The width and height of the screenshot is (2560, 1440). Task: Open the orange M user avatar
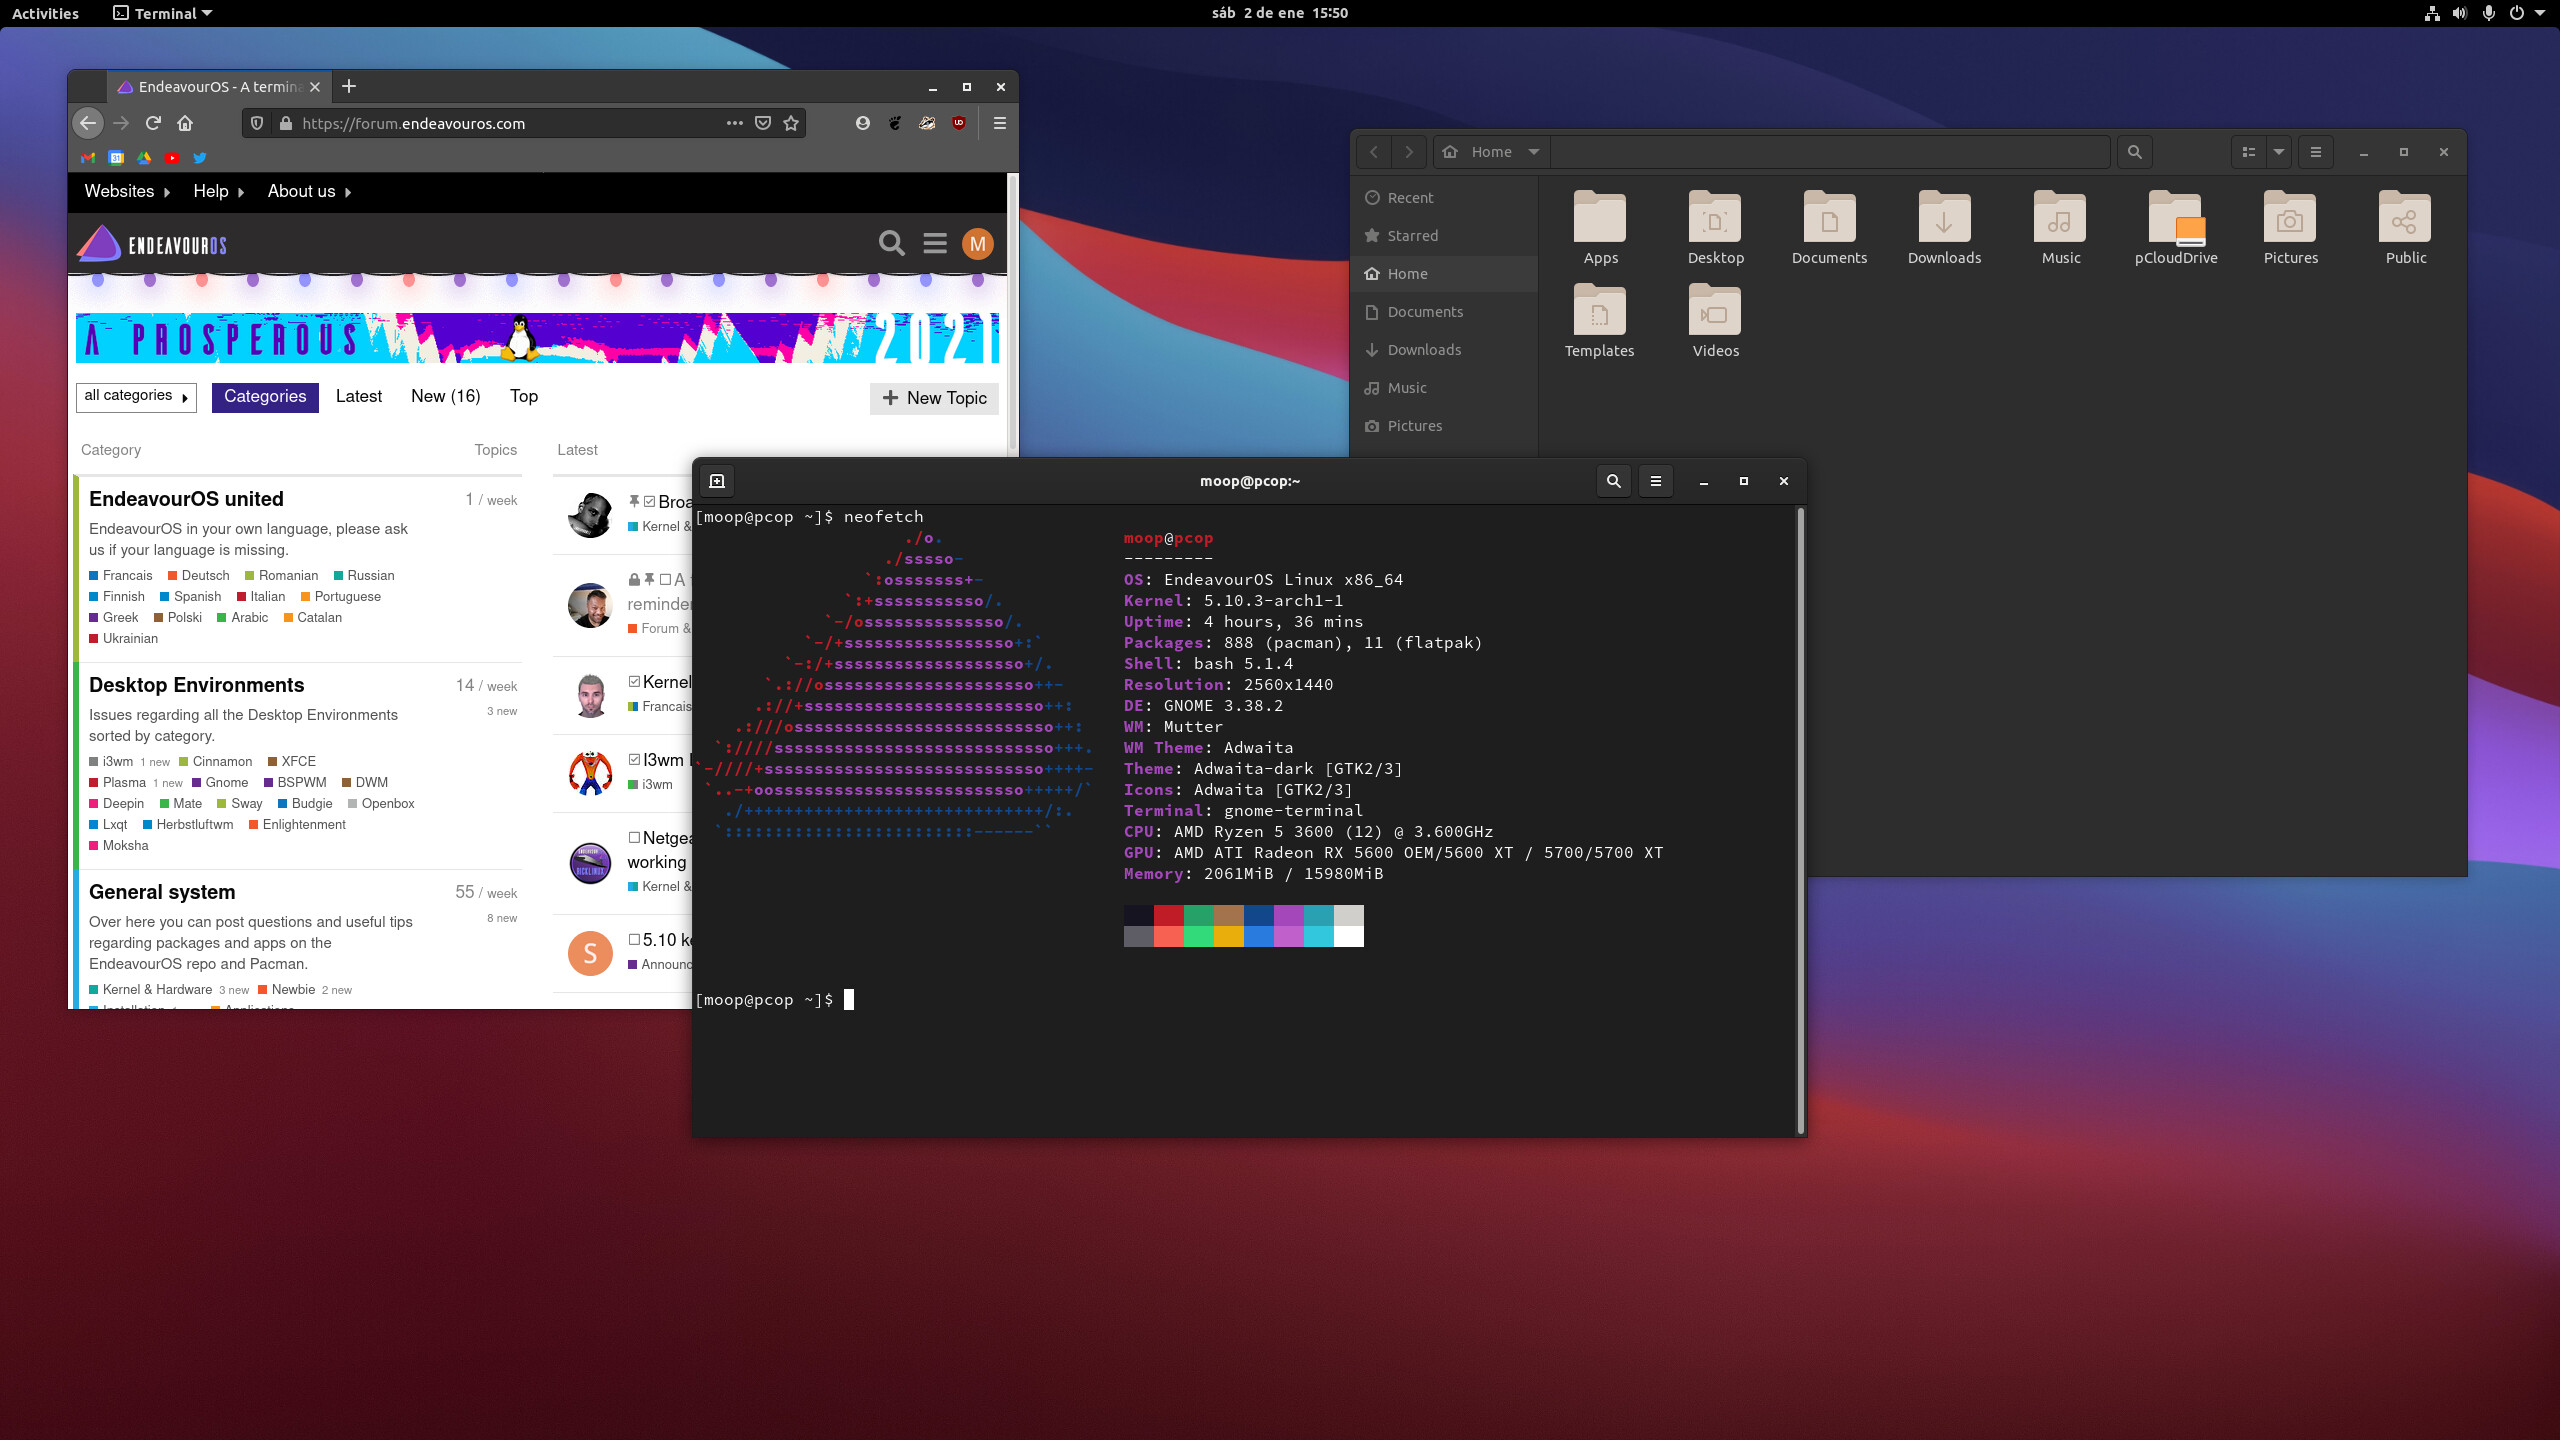coord(977,243)
